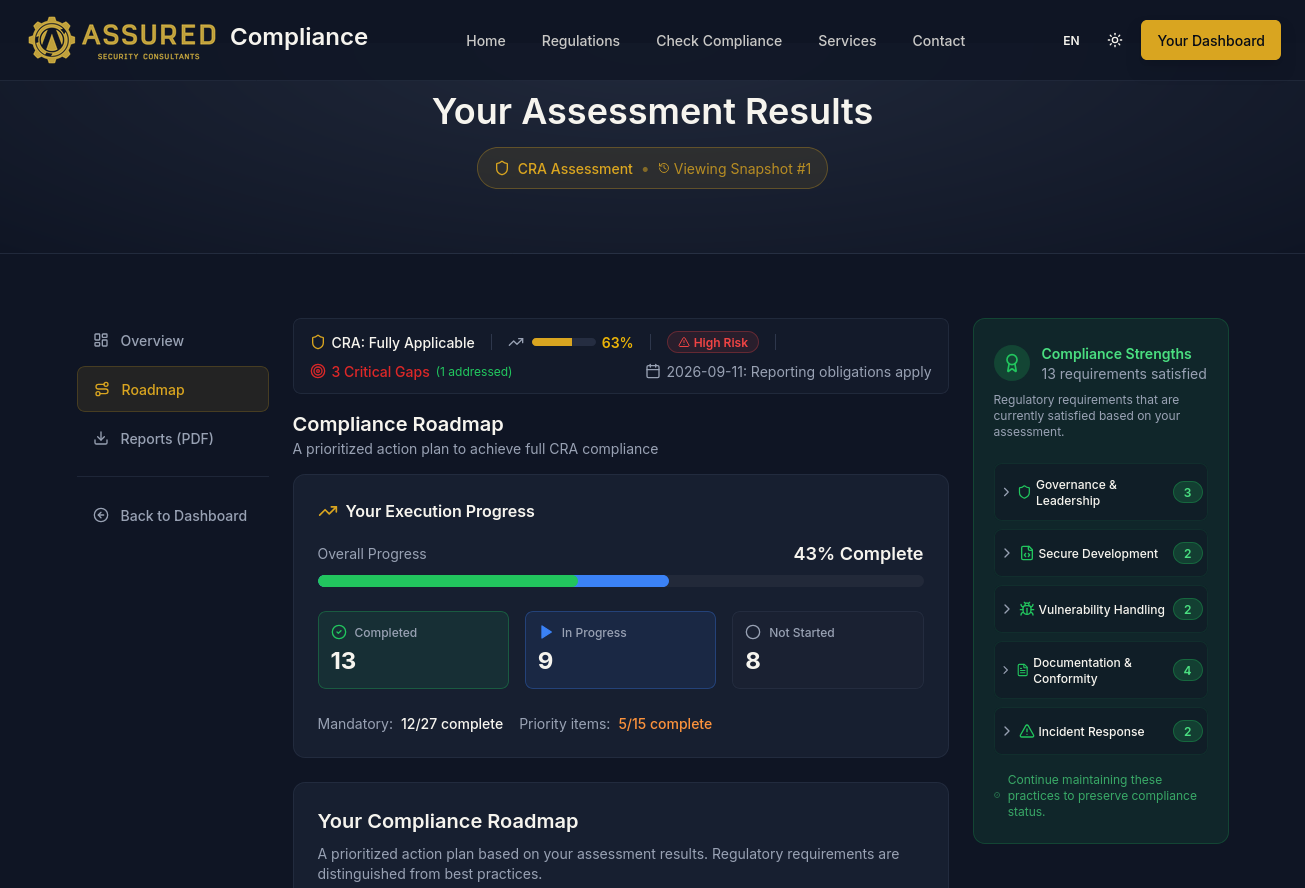Go Back to Dashboard link
1305x888 pixels.
point(173,515)
